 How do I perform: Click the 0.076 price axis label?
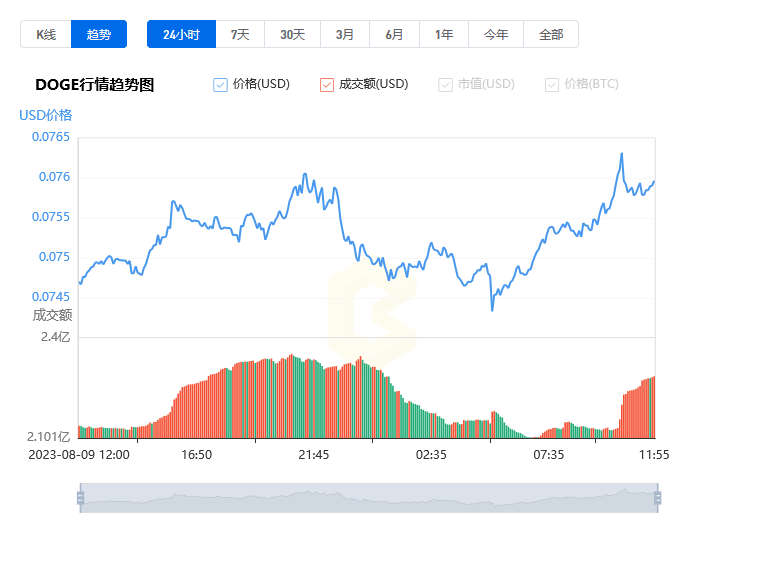click(55, 177)
